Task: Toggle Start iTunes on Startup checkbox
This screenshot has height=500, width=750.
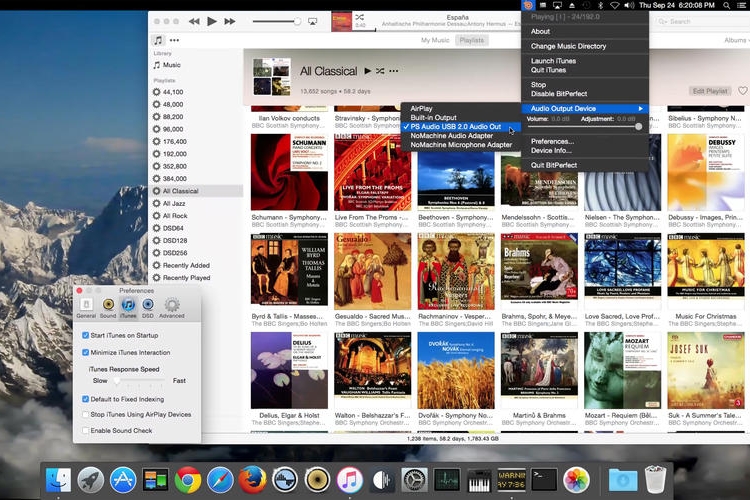Action: coord(86,335)
